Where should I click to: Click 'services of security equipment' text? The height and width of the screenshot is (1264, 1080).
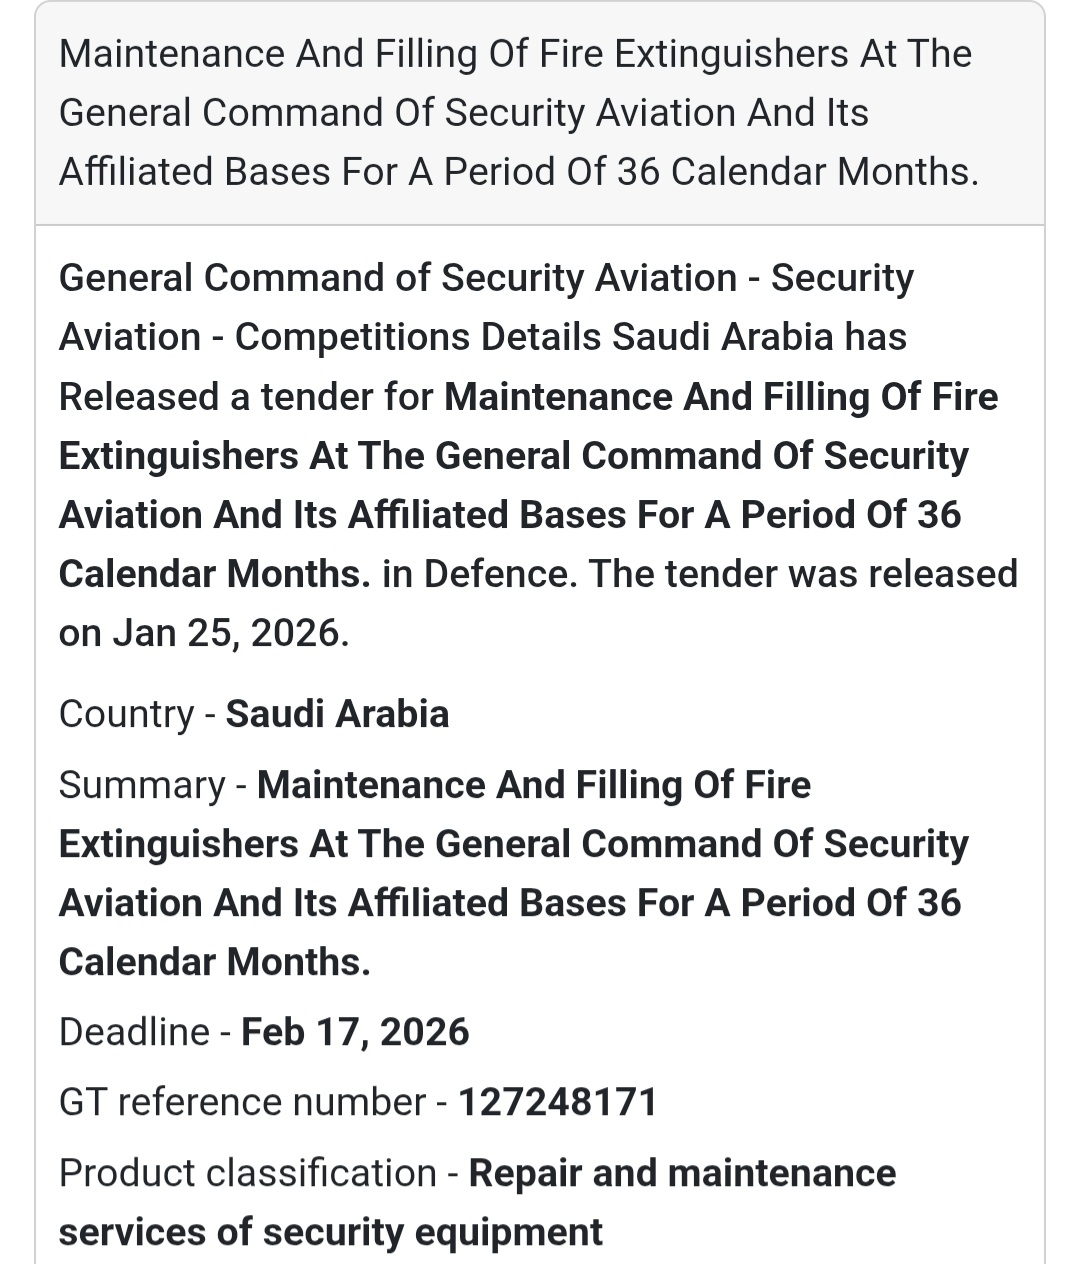[x=330, y=1232]
